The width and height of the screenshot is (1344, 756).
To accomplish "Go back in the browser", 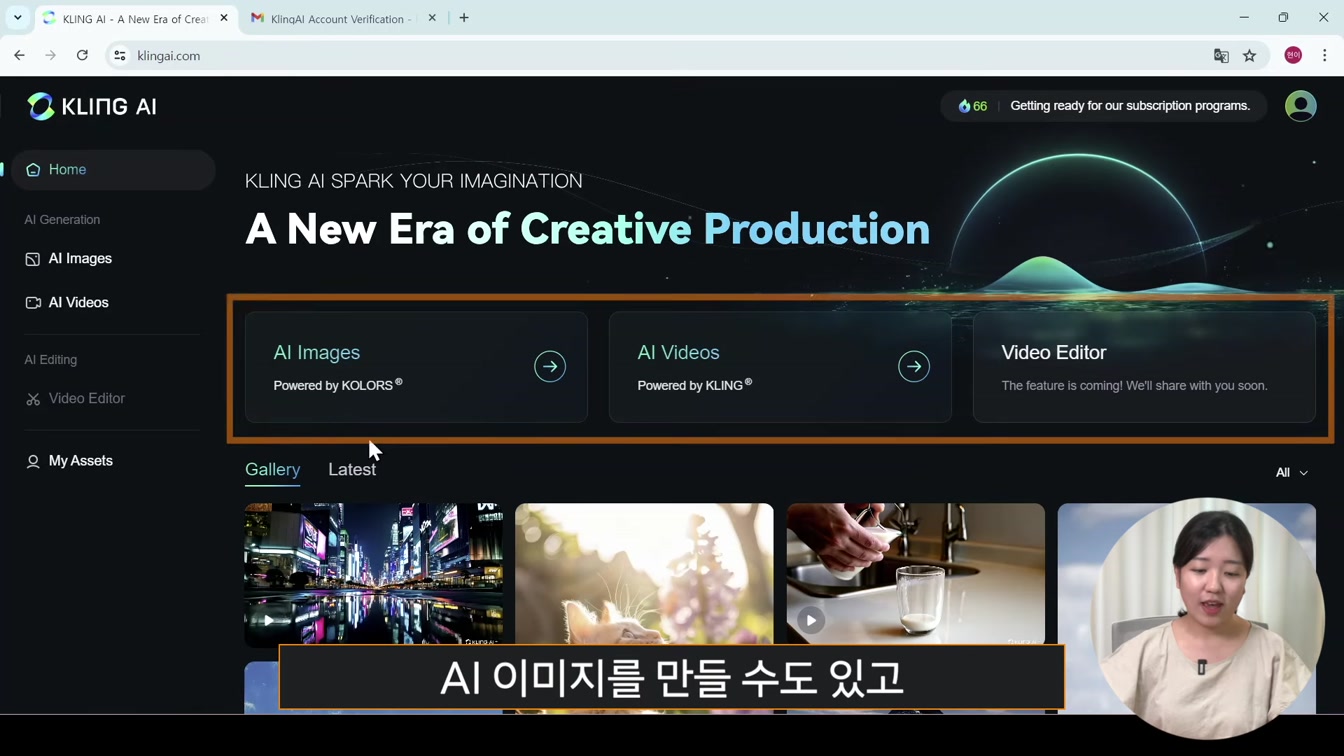I will point(20,56).
